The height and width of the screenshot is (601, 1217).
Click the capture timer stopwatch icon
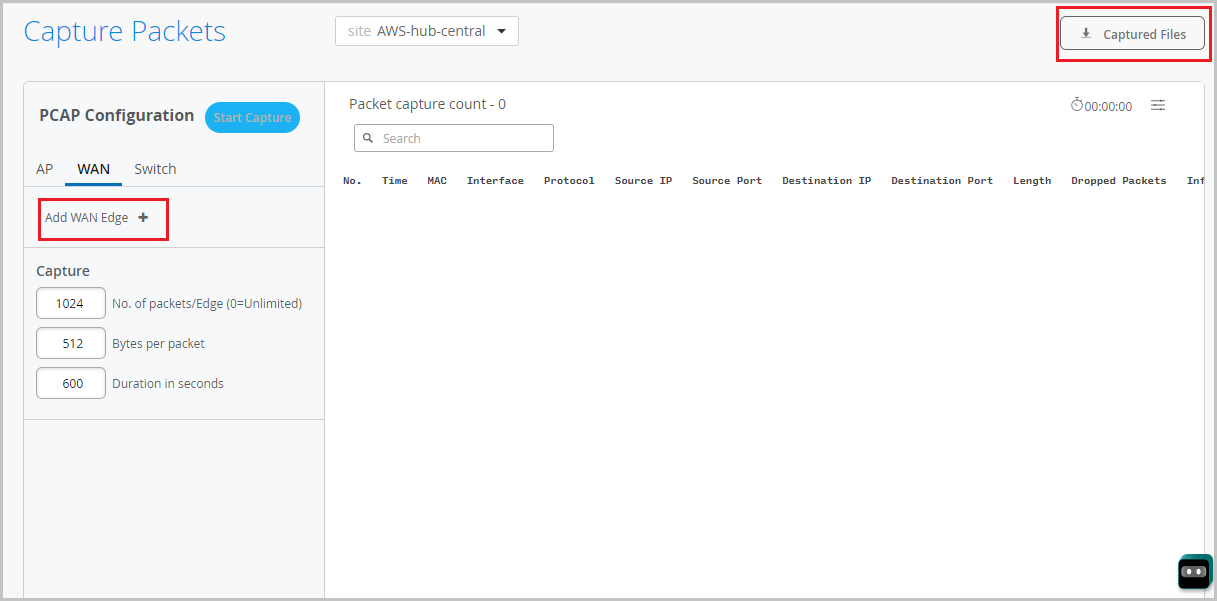pos(1077,105)
